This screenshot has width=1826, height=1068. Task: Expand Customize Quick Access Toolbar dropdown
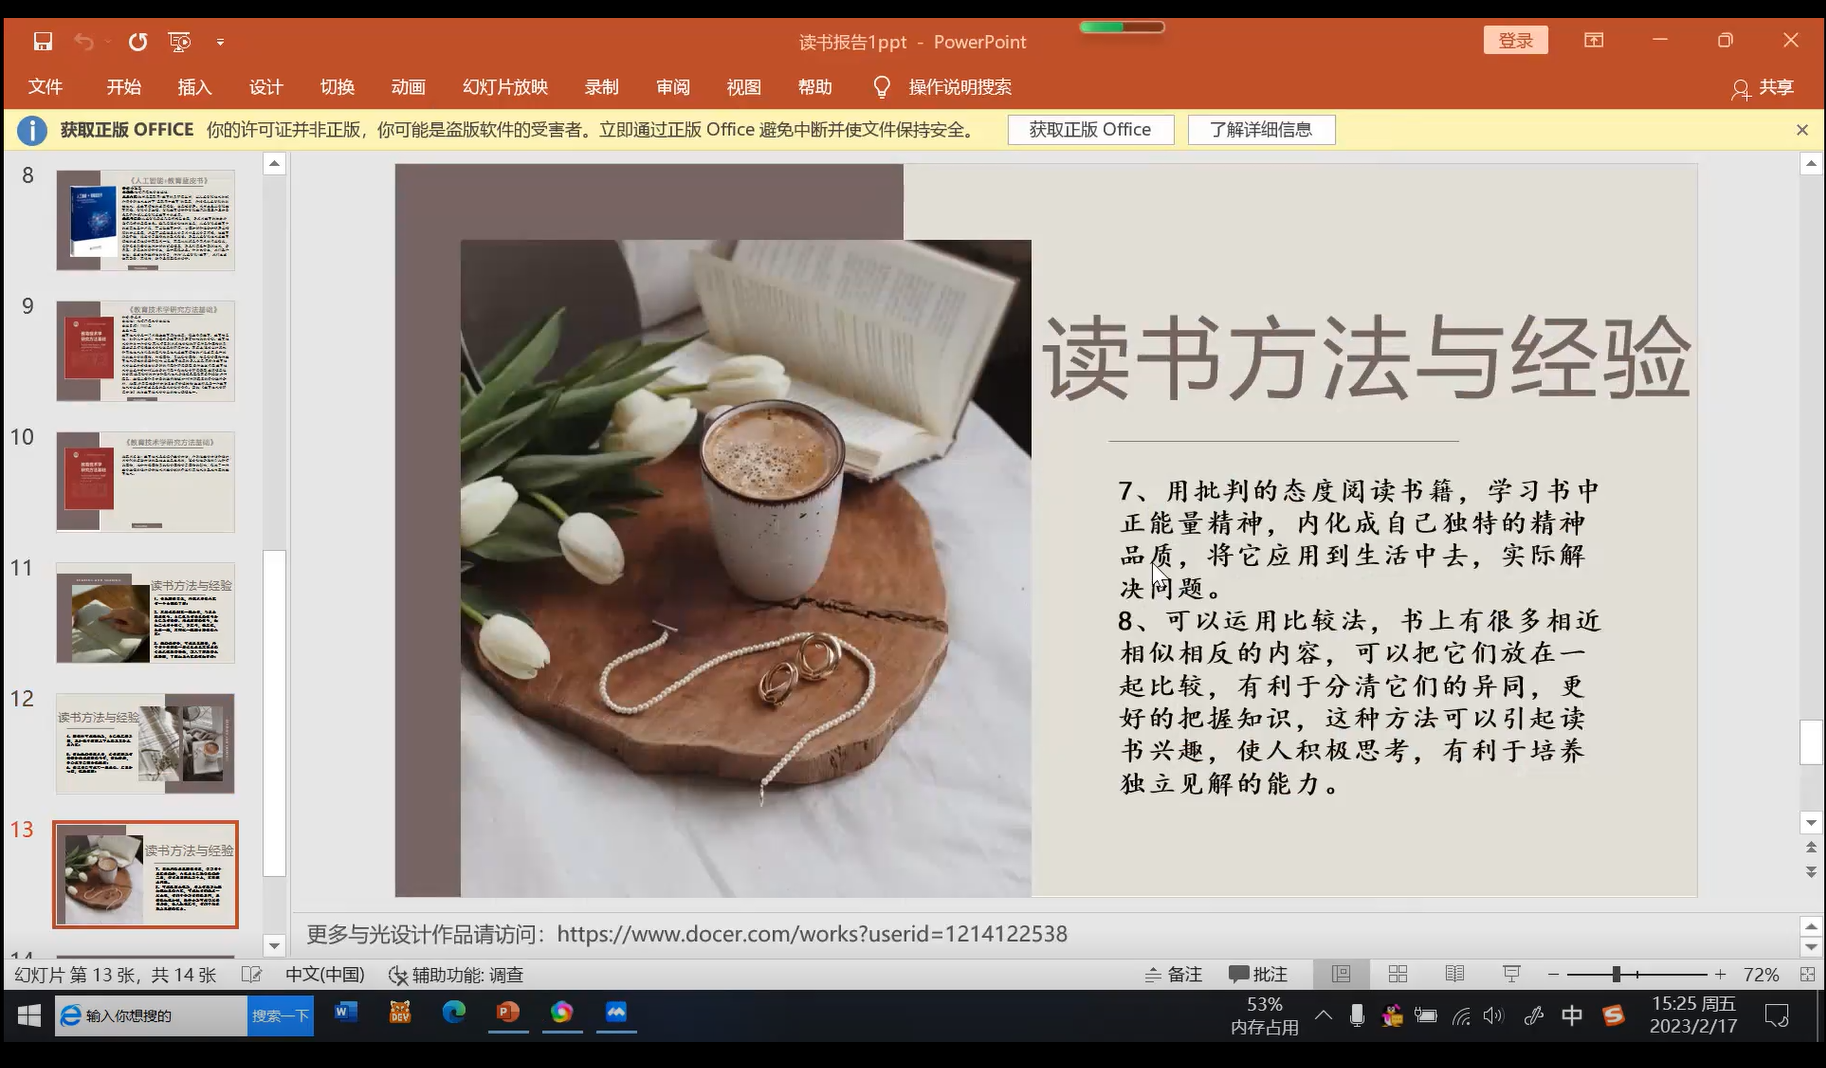[x=220, y=42]
